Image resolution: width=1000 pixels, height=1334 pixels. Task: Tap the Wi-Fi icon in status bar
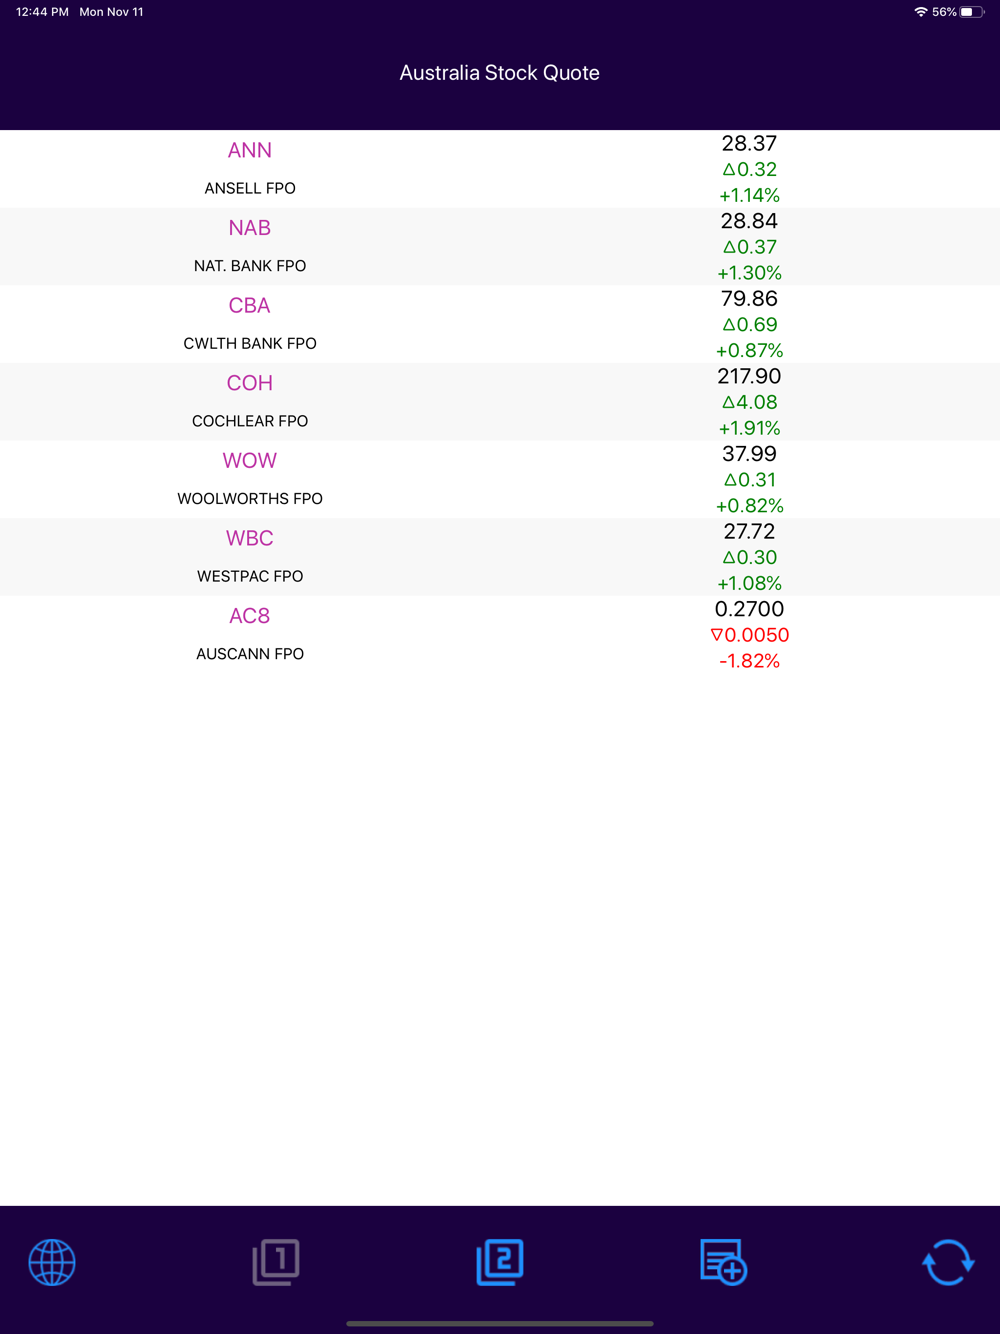tap(920, 12)
